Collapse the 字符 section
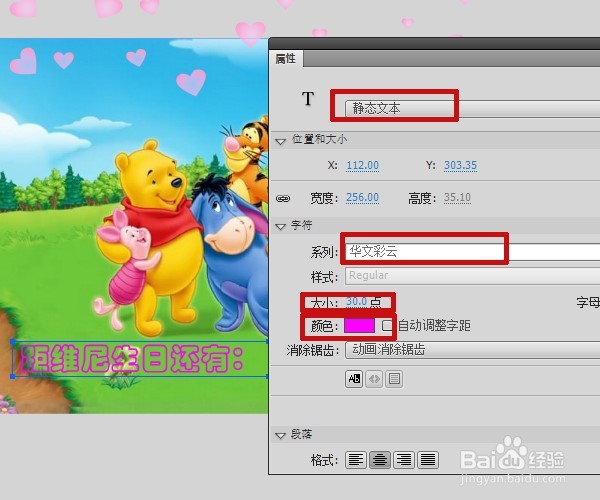This screenshot has width=600, height=500. tap(280, 227)
